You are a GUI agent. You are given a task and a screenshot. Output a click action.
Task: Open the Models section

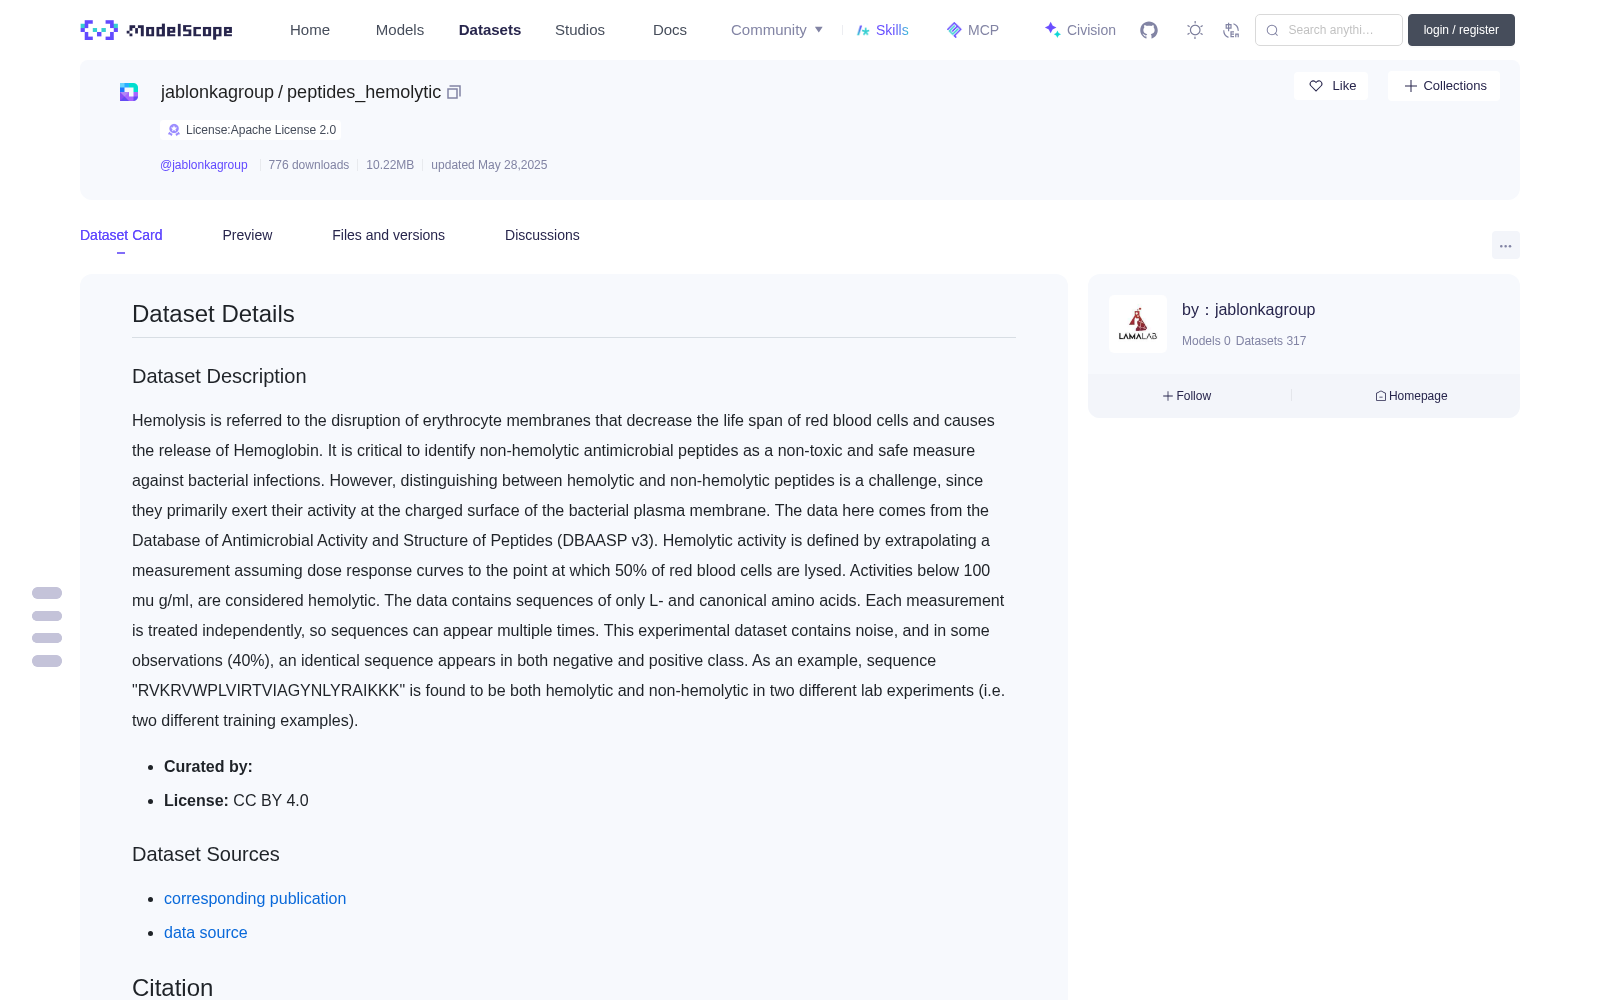pyautogui.click(x=400, y=30)
